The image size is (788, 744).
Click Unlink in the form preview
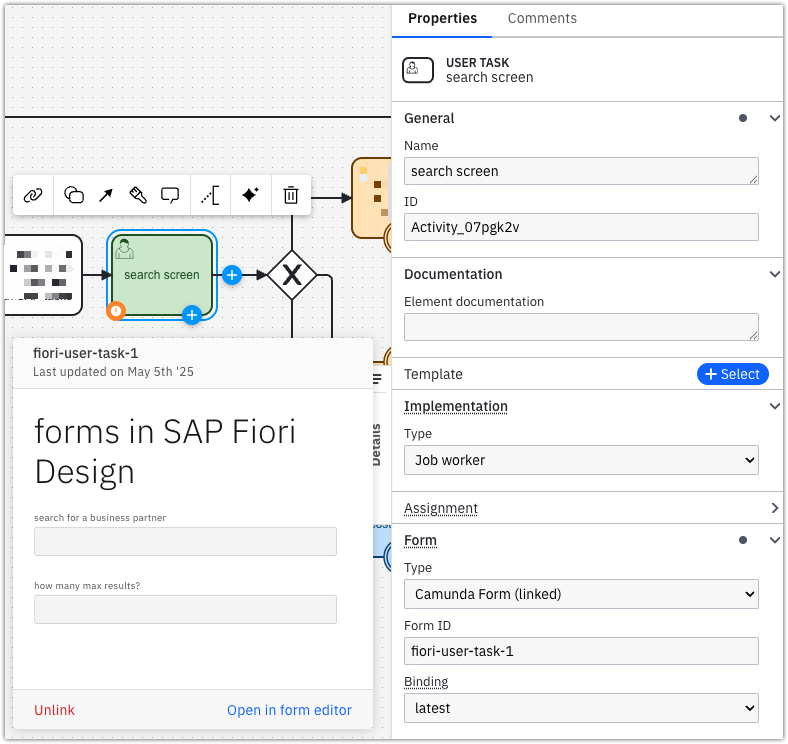click(x=54, y=710)
